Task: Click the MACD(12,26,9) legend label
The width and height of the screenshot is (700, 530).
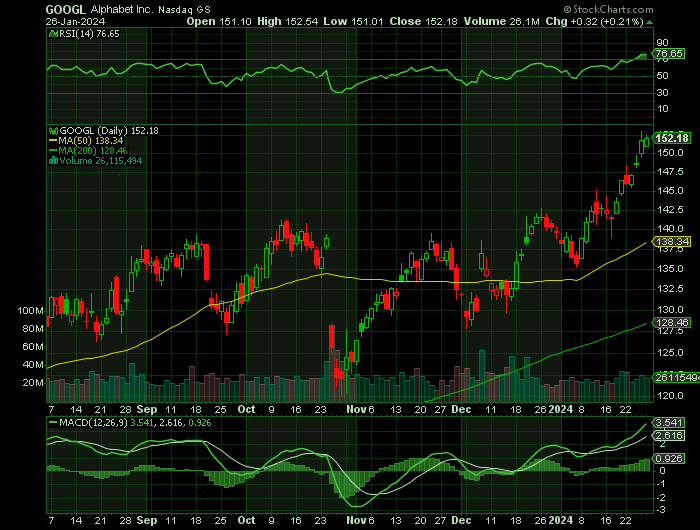Action: pos(93,422)
